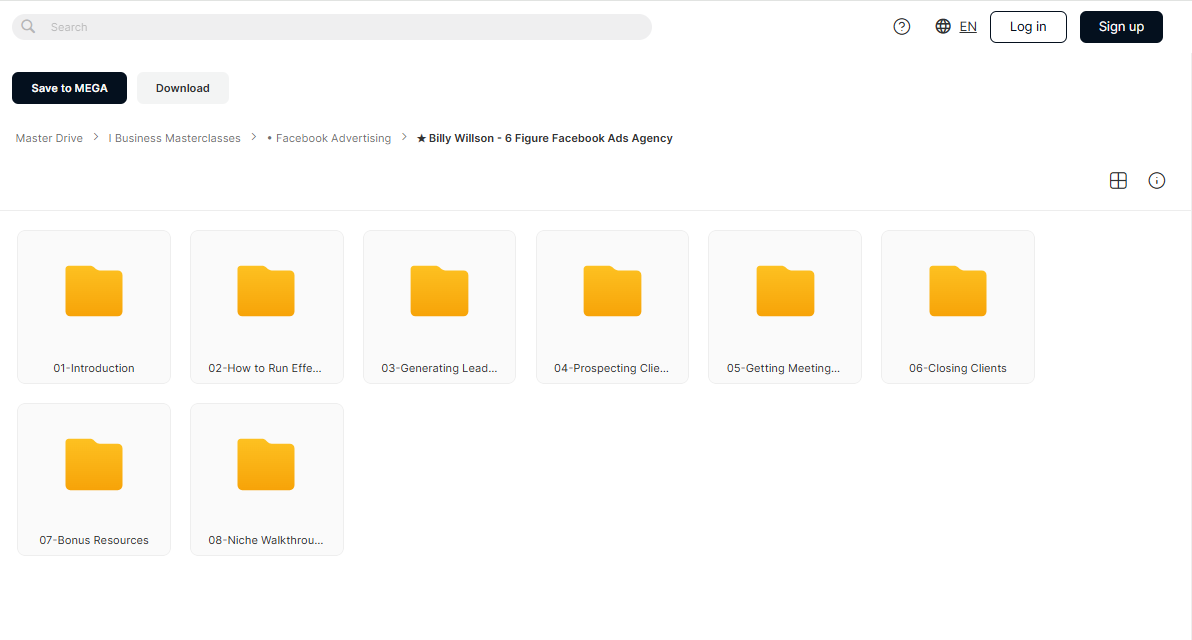The image size is (1192, 640).
Task: Click the Log in button
Action: 1028,27
